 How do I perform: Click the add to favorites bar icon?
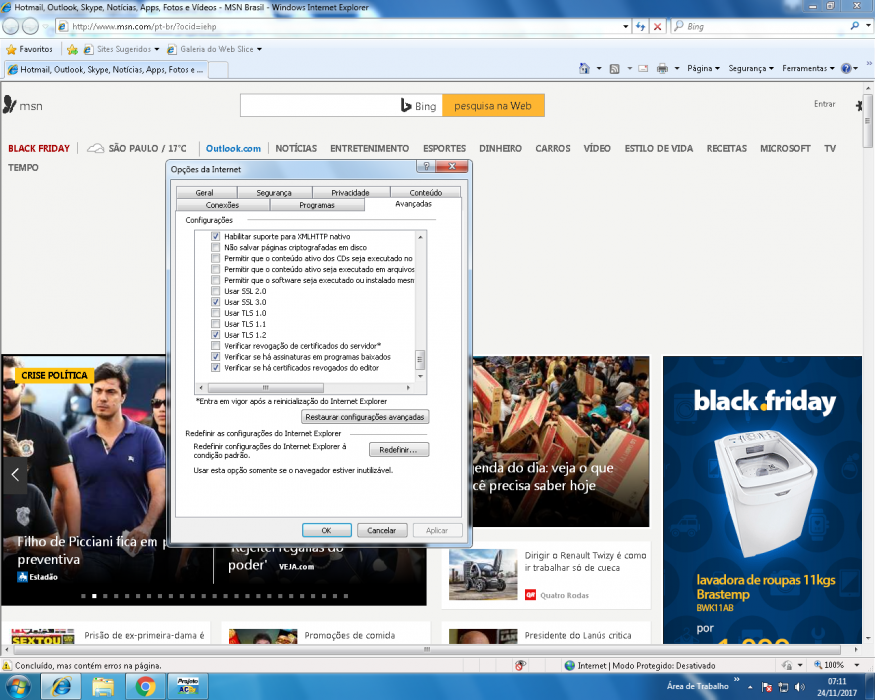72,49
